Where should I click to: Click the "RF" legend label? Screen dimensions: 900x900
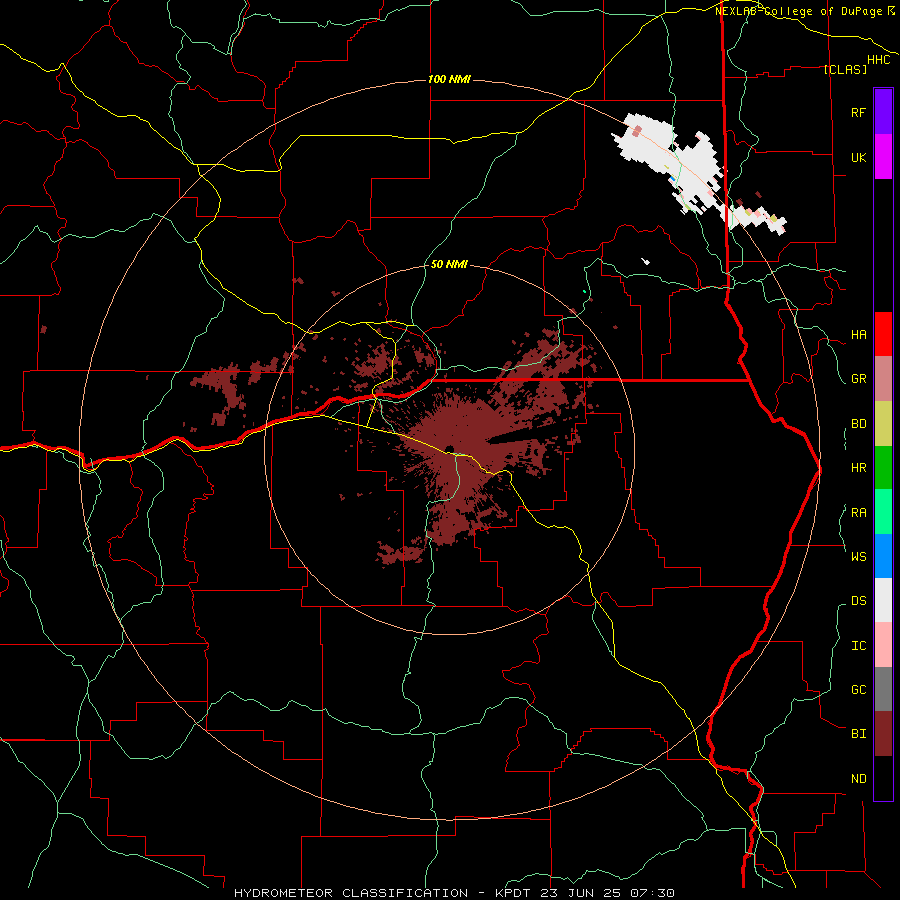(x=858, y=112)
